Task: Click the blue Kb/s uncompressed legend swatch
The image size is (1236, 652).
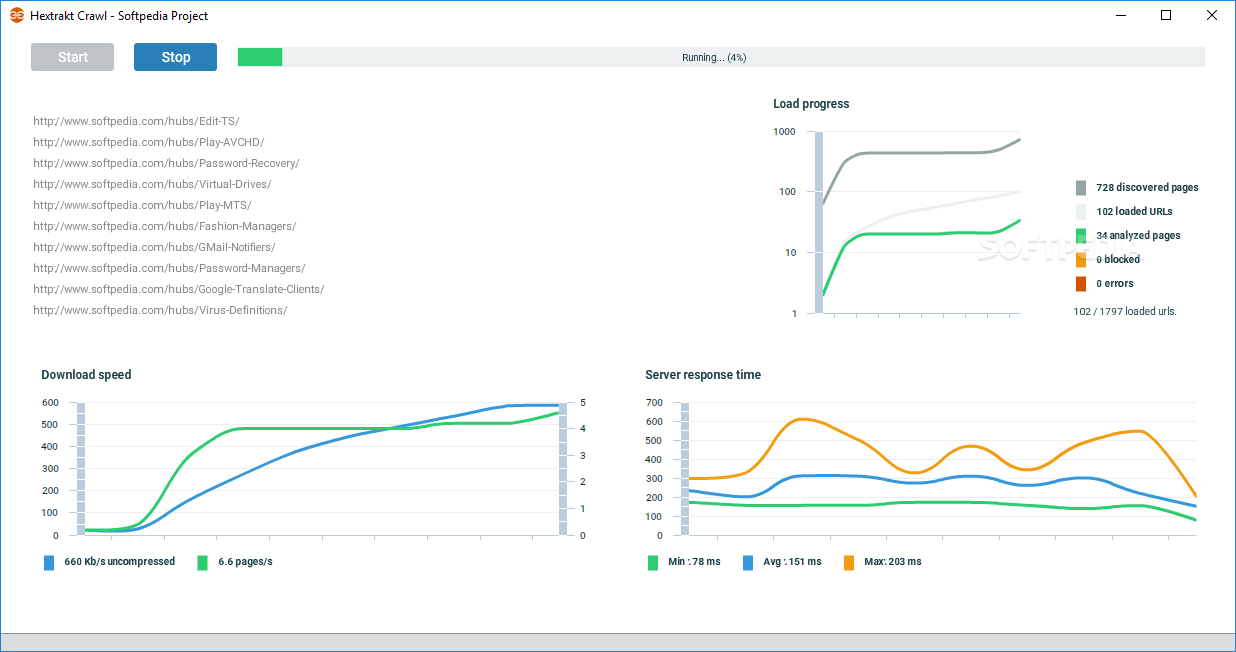Action: point(49,563)
